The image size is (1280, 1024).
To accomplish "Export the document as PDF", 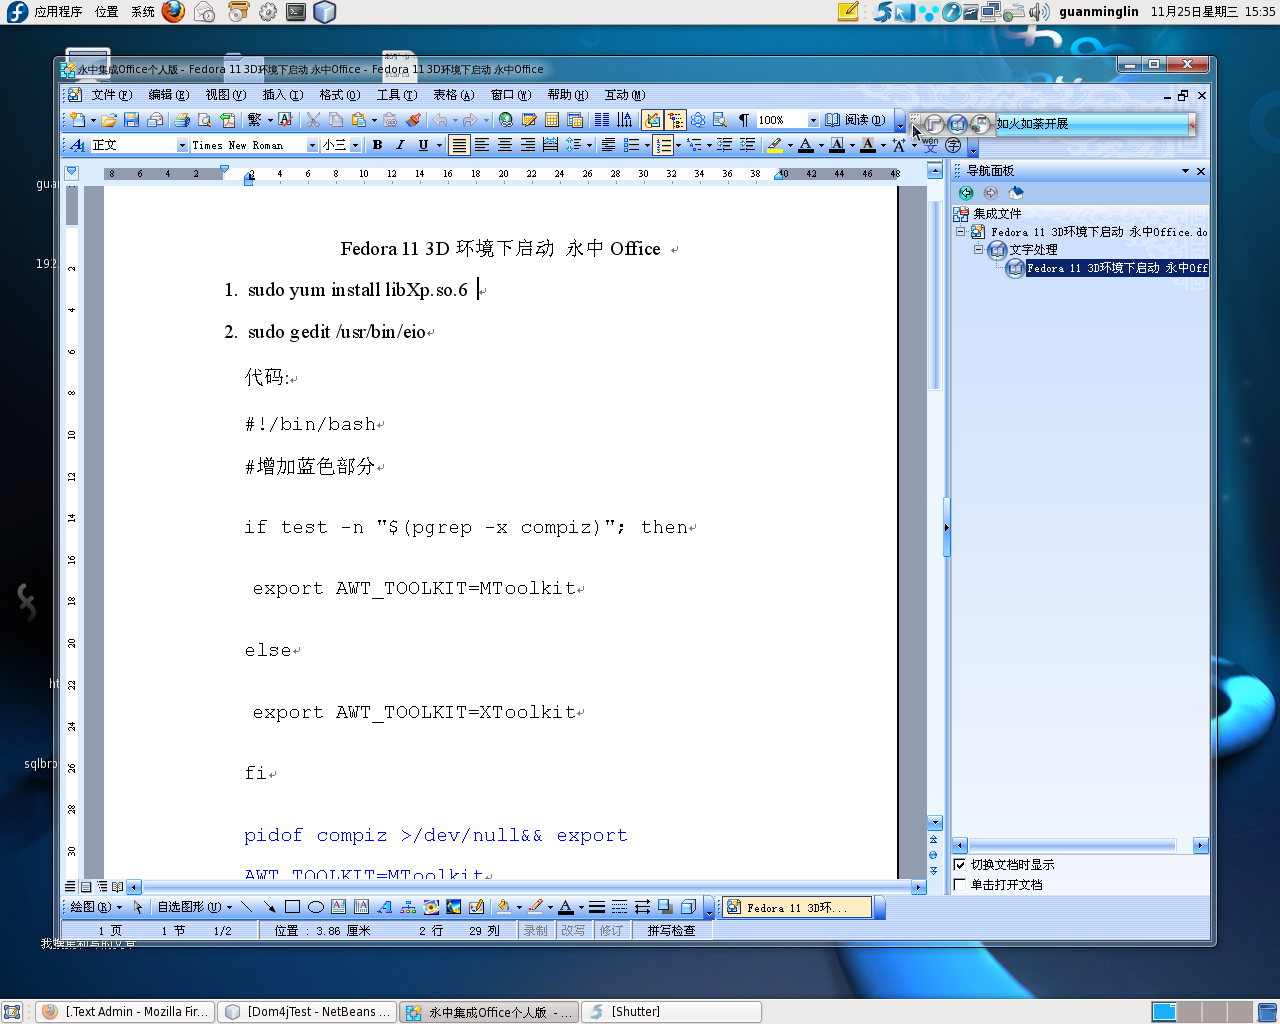I will coord(227,120).
